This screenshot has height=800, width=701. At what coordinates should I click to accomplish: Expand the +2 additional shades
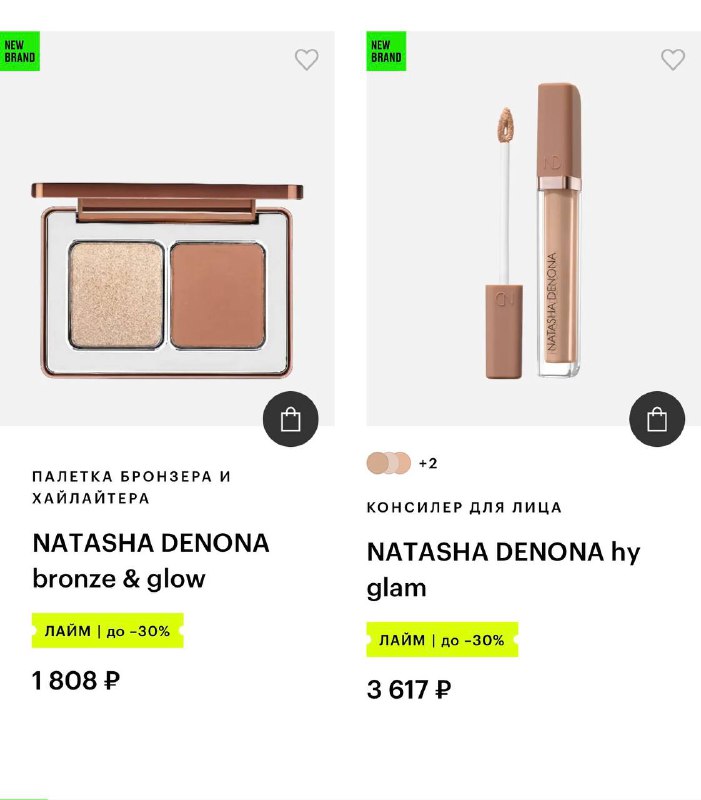(428, 463)
